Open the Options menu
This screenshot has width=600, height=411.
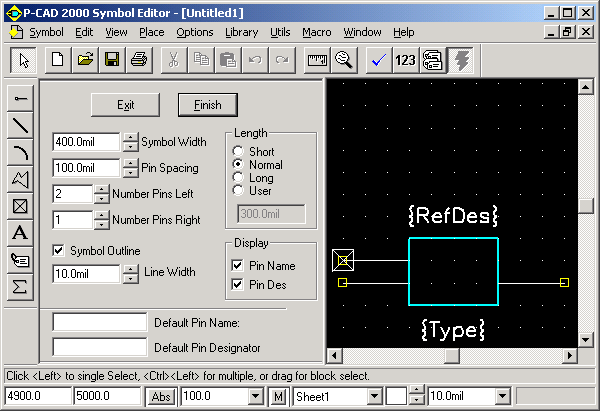[195, 32]
